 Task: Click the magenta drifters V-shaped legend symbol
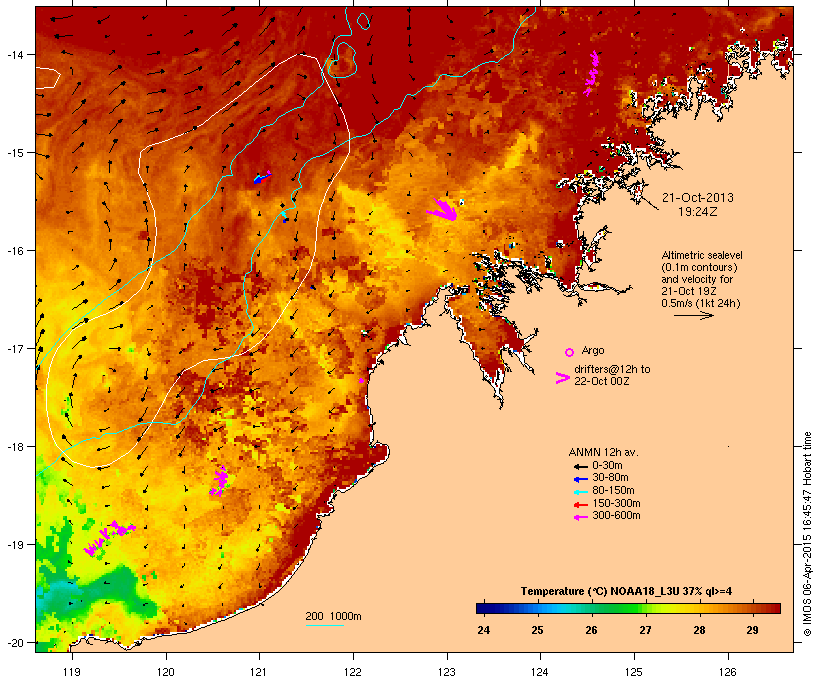click(562, 378)
